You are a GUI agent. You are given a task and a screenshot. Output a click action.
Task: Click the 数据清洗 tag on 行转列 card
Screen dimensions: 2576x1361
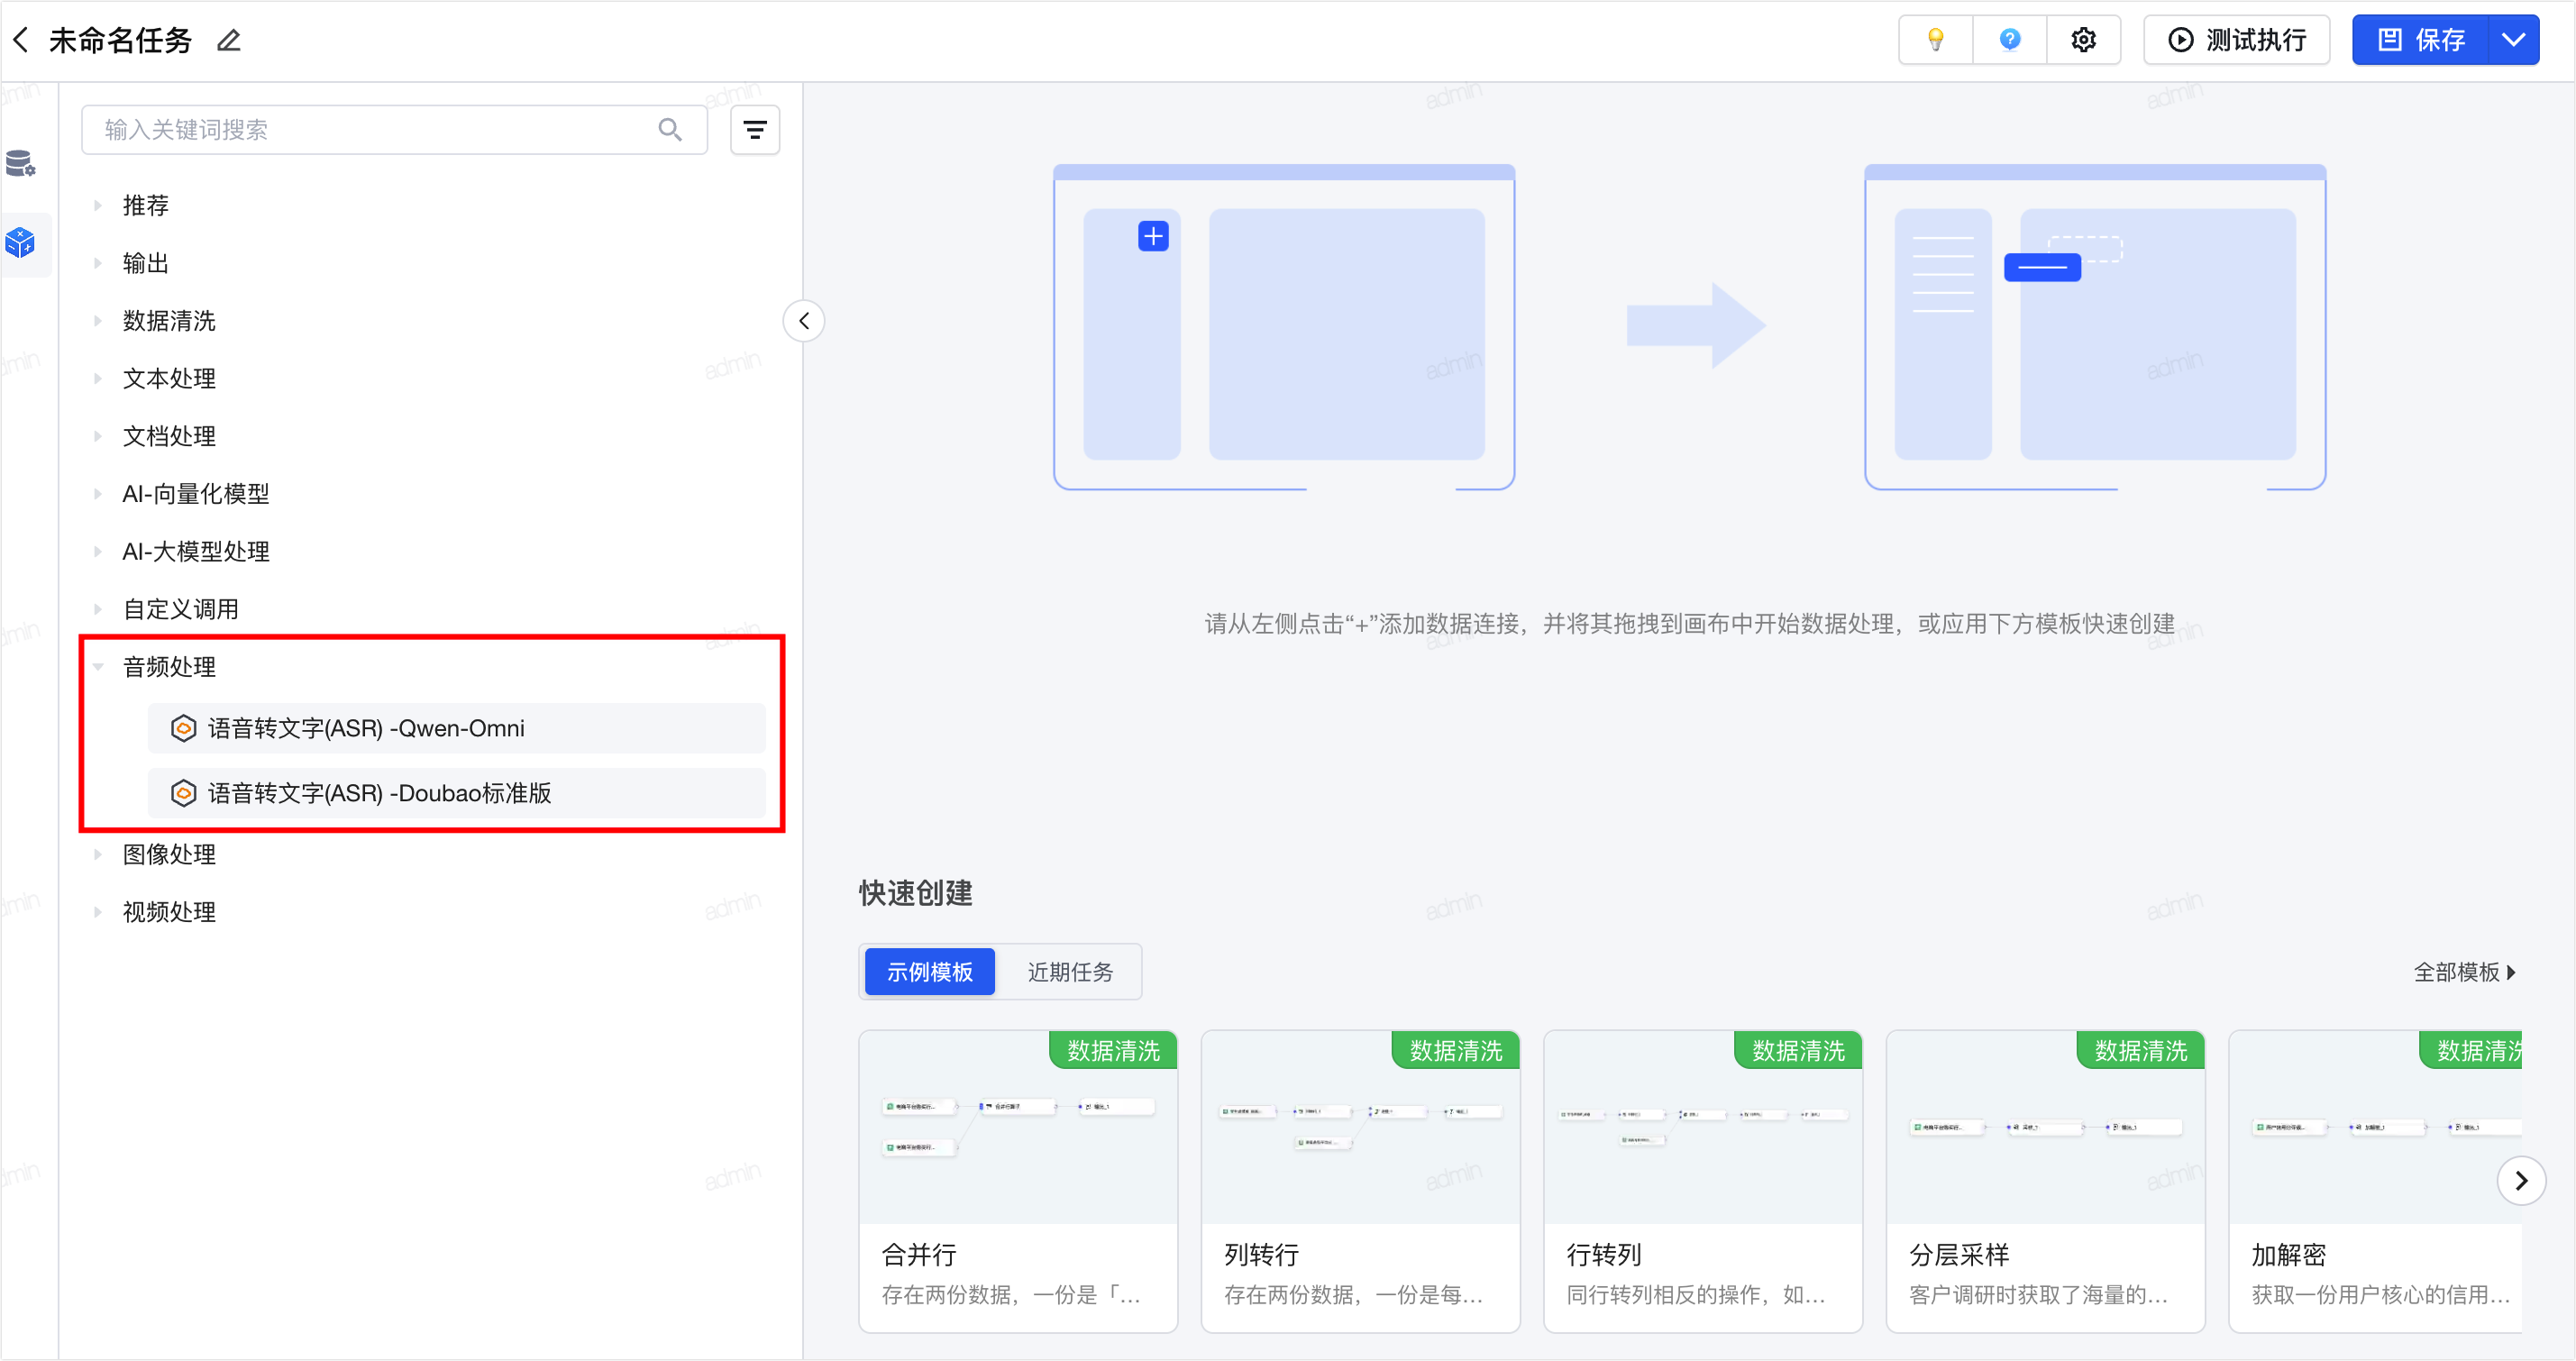click(x=1798, y=1050)
